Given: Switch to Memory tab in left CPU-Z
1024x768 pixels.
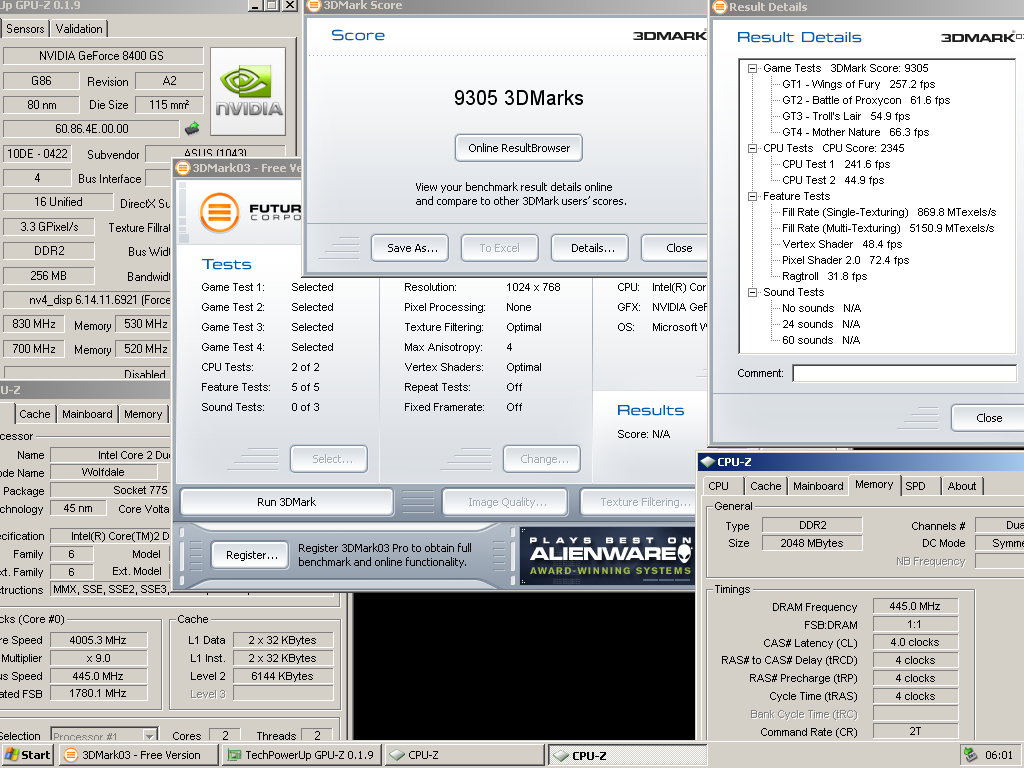Looking at the screenshot, I should (x=143, y=414).
